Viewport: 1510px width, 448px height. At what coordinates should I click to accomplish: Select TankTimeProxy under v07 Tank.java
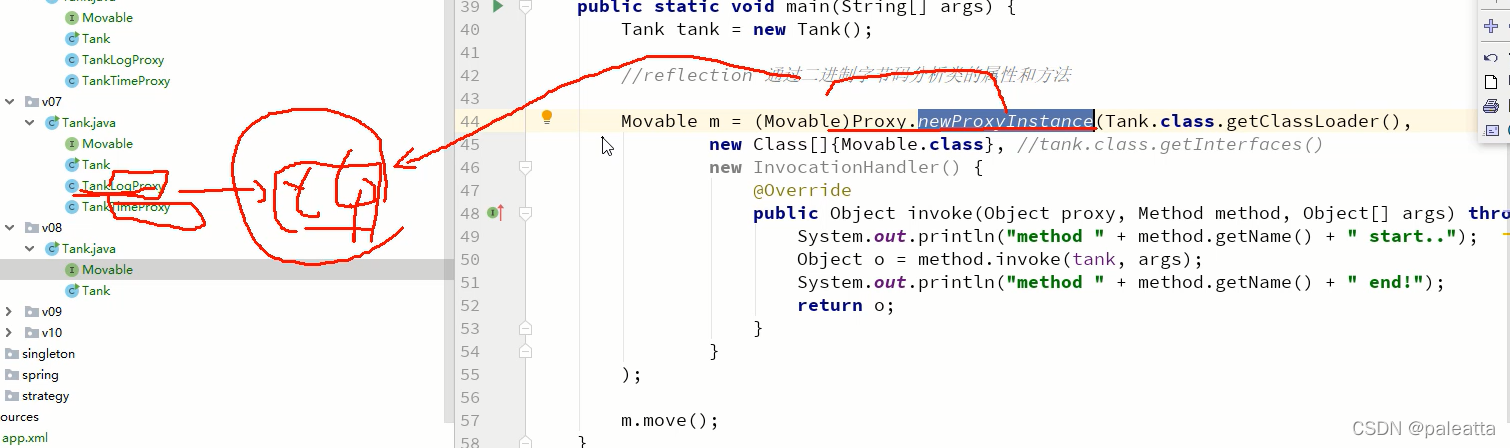[126, 206]
